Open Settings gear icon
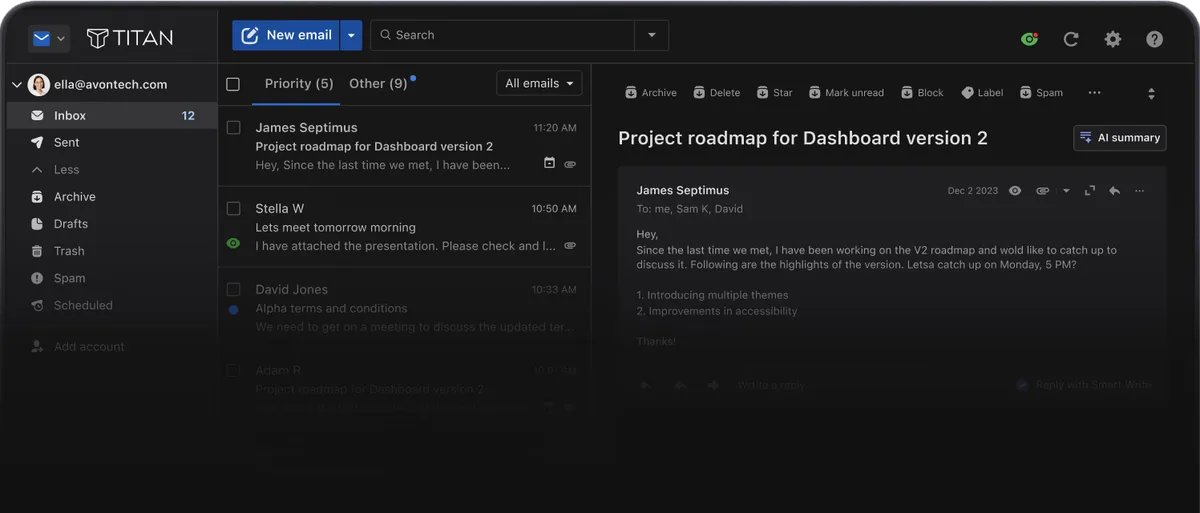This screenshot has width=1200, height=513. point(1113,39)
